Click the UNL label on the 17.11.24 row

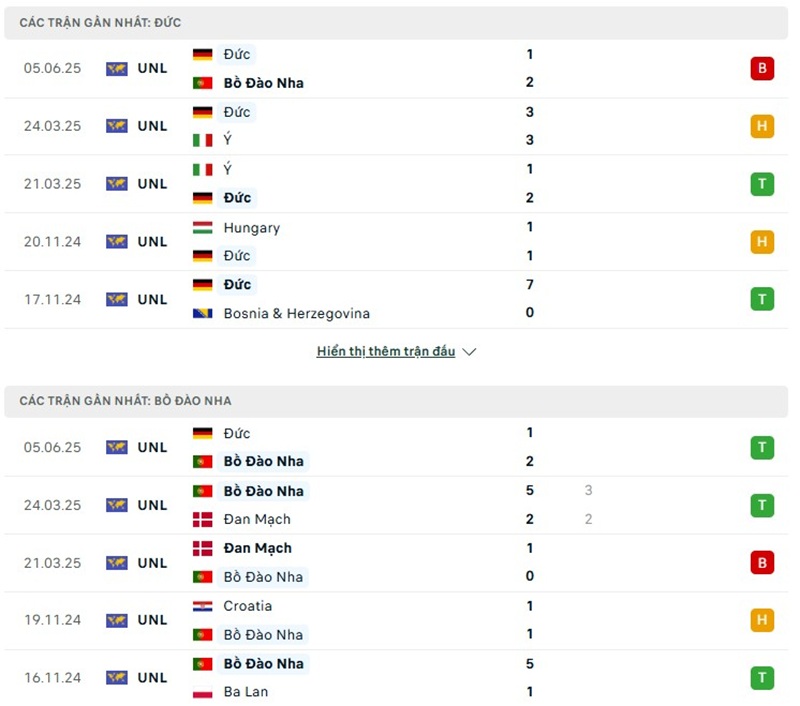[x=152, y=299]
